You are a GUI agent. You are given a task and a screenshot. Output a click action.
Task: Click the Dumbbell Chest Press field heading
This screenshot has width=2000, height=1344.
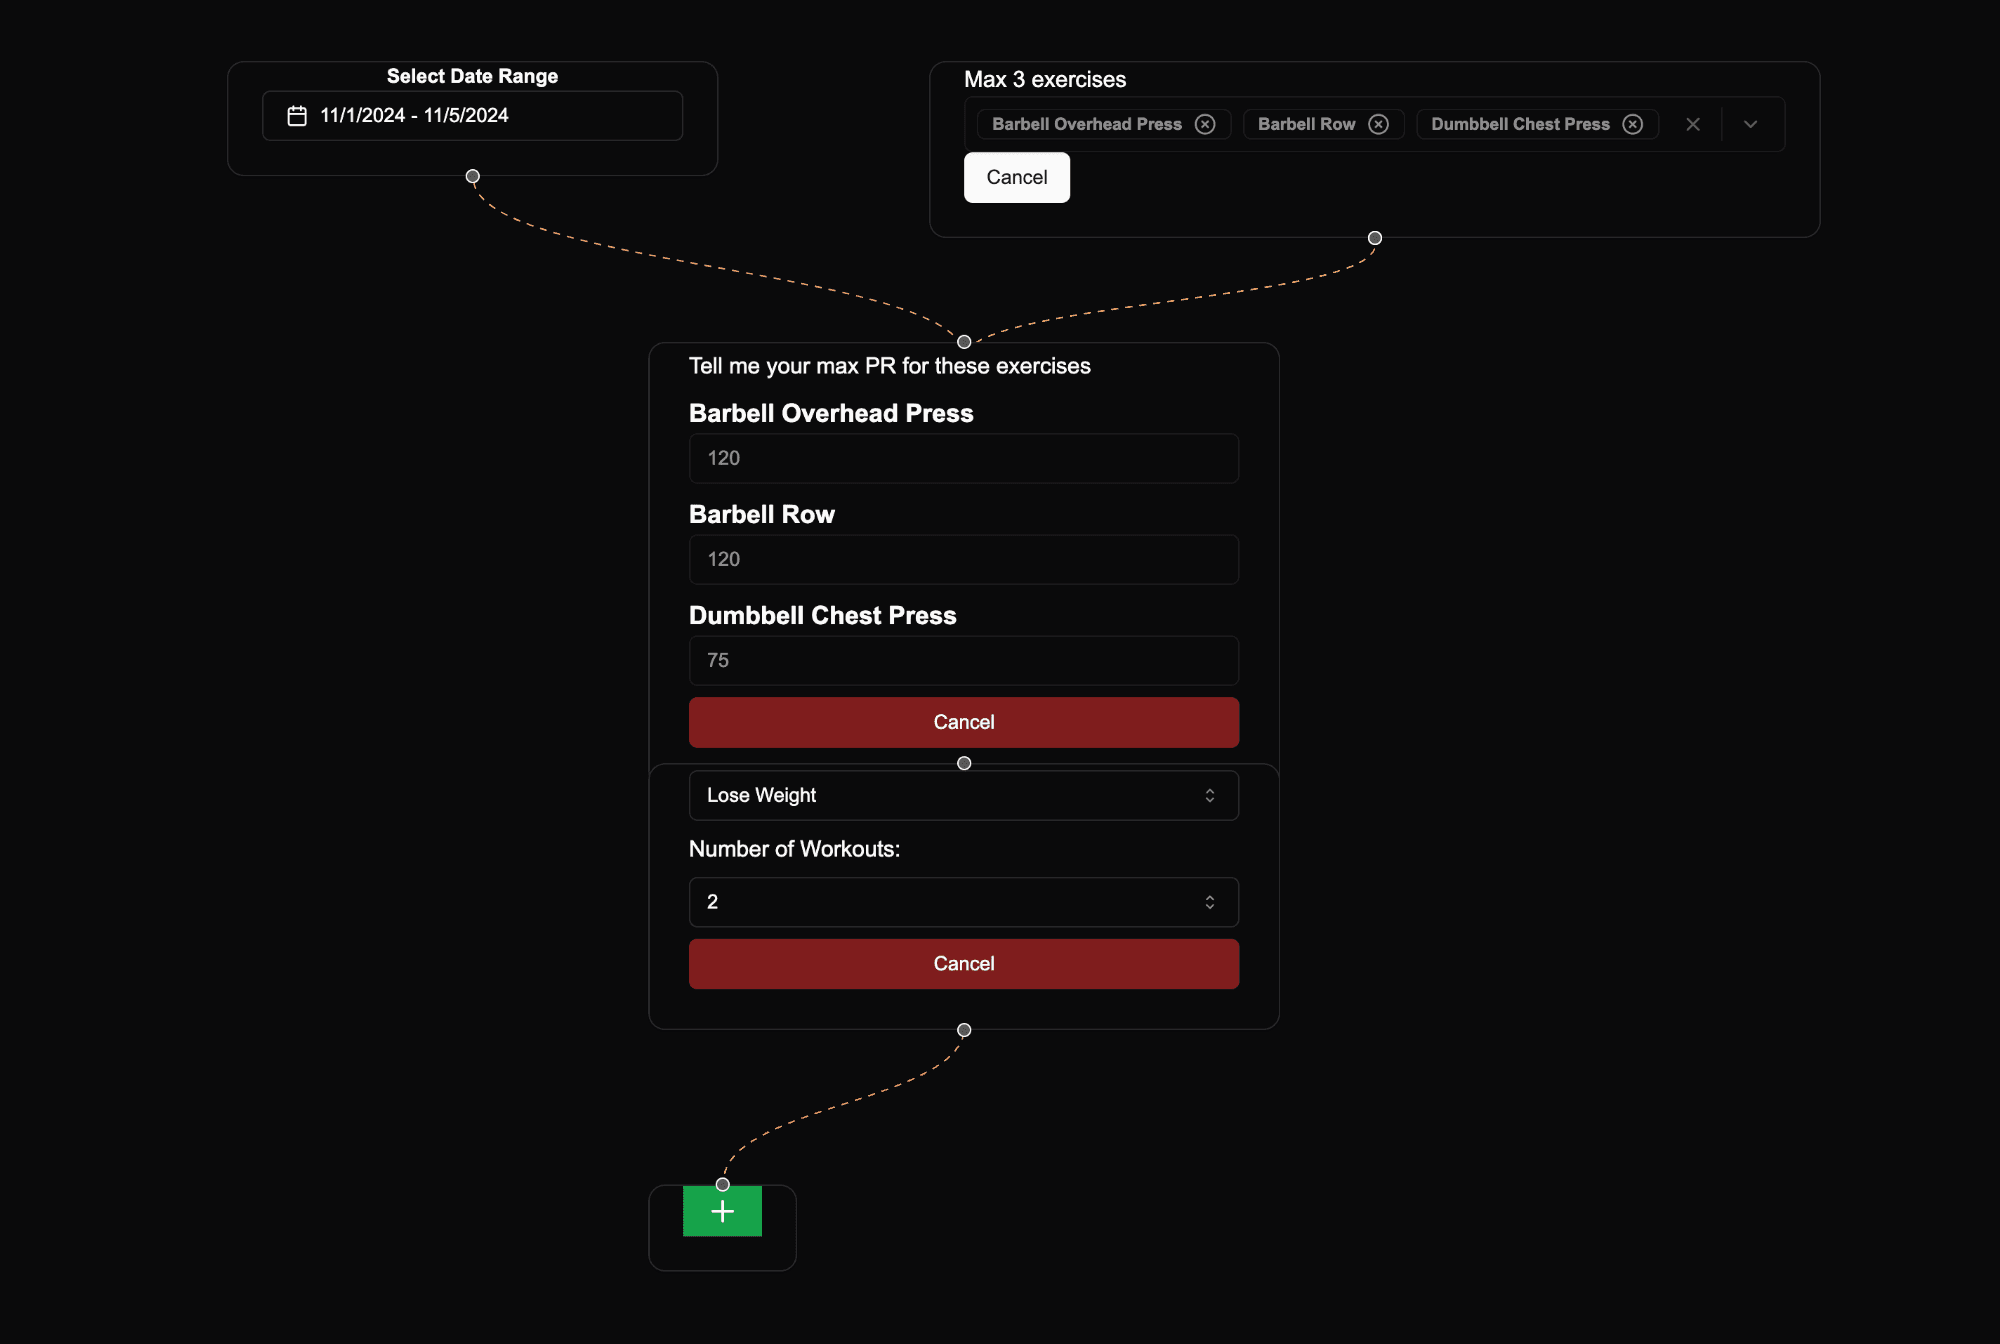822,615
